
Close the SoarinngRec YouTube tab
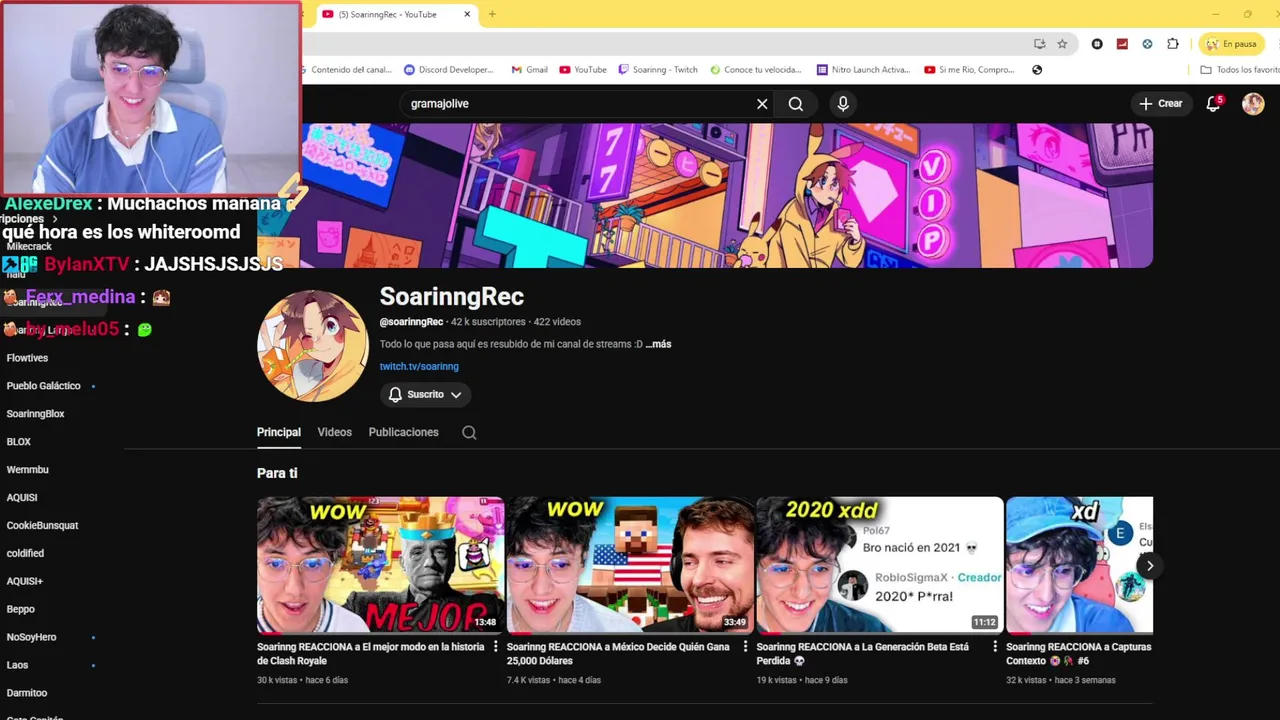tap(467, 14)
